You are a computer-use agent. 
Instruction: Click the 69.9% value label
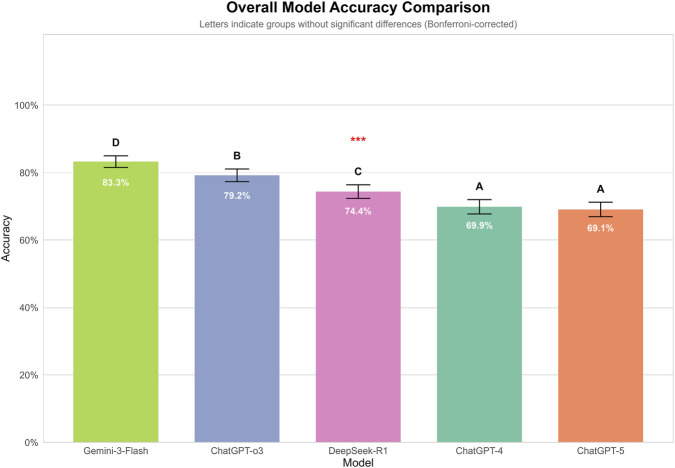coord(479,226)
